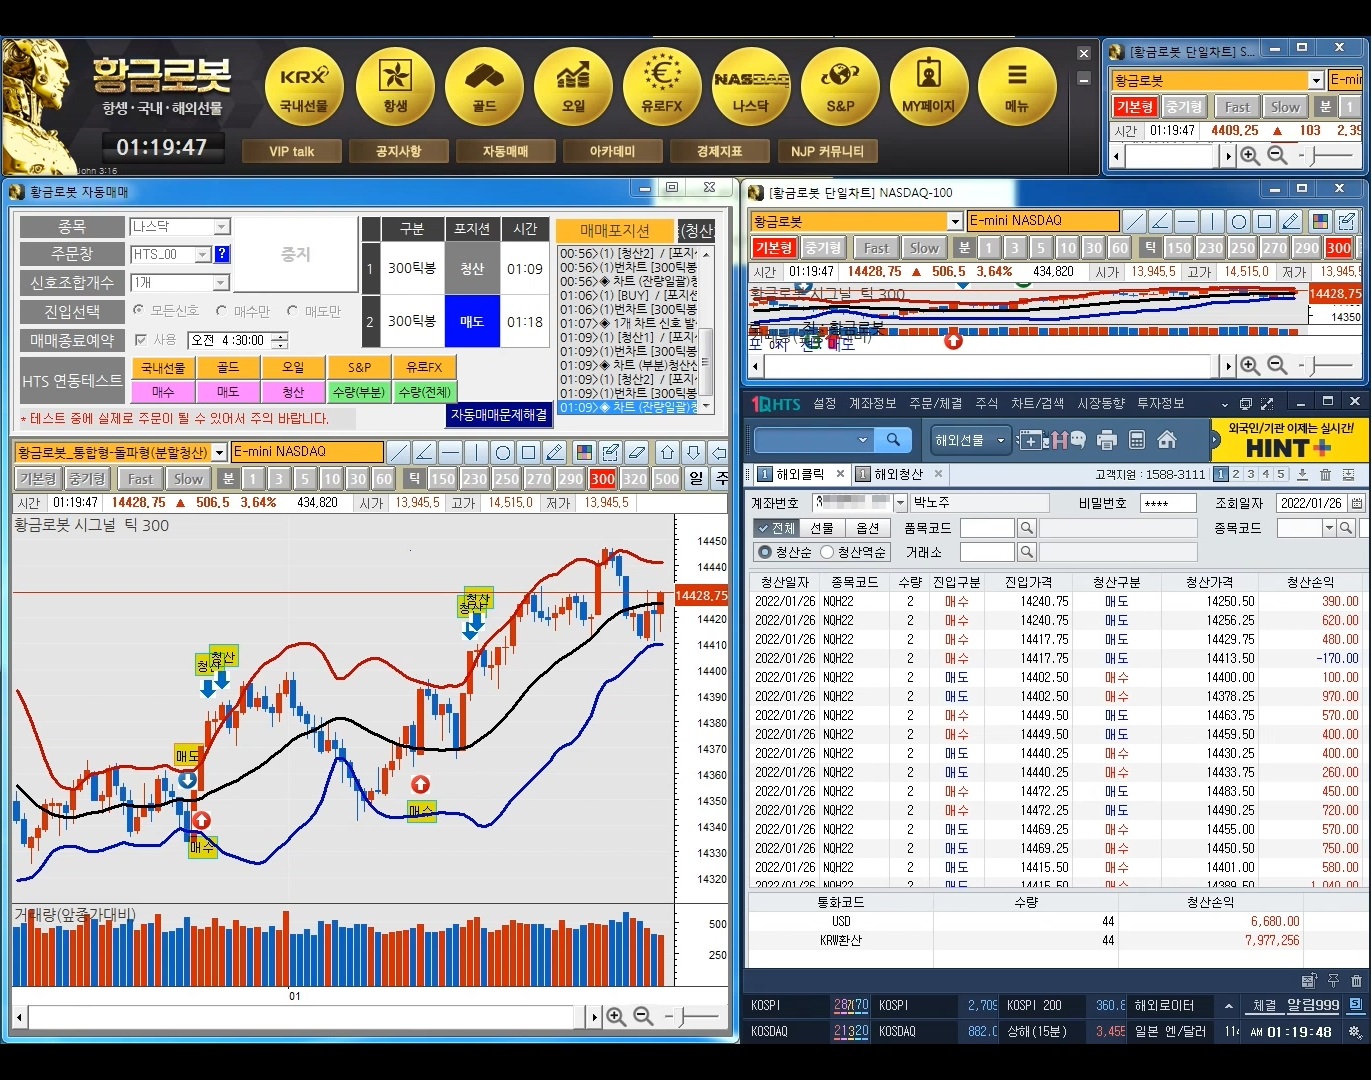Image resolution: width=1372 pixels, height=1080 pixels.
Task: Toggle 전체 filter button
Action: (x=776, y=528)
